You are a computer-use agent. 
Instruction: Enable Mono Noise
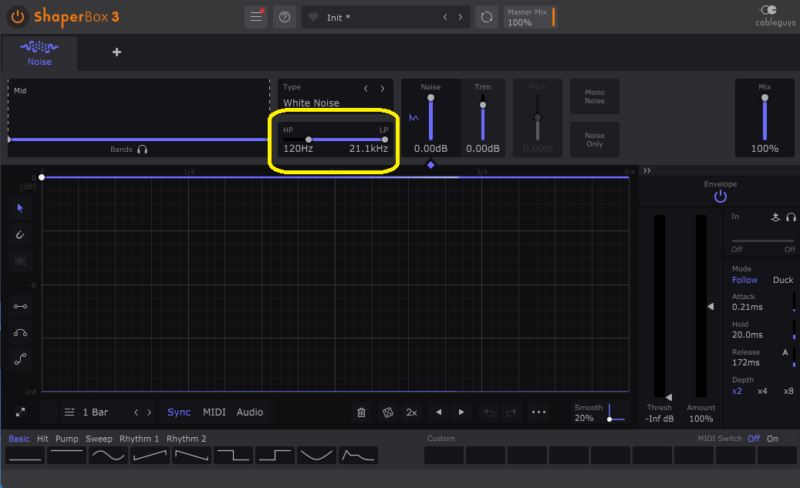tap(594, 98)
